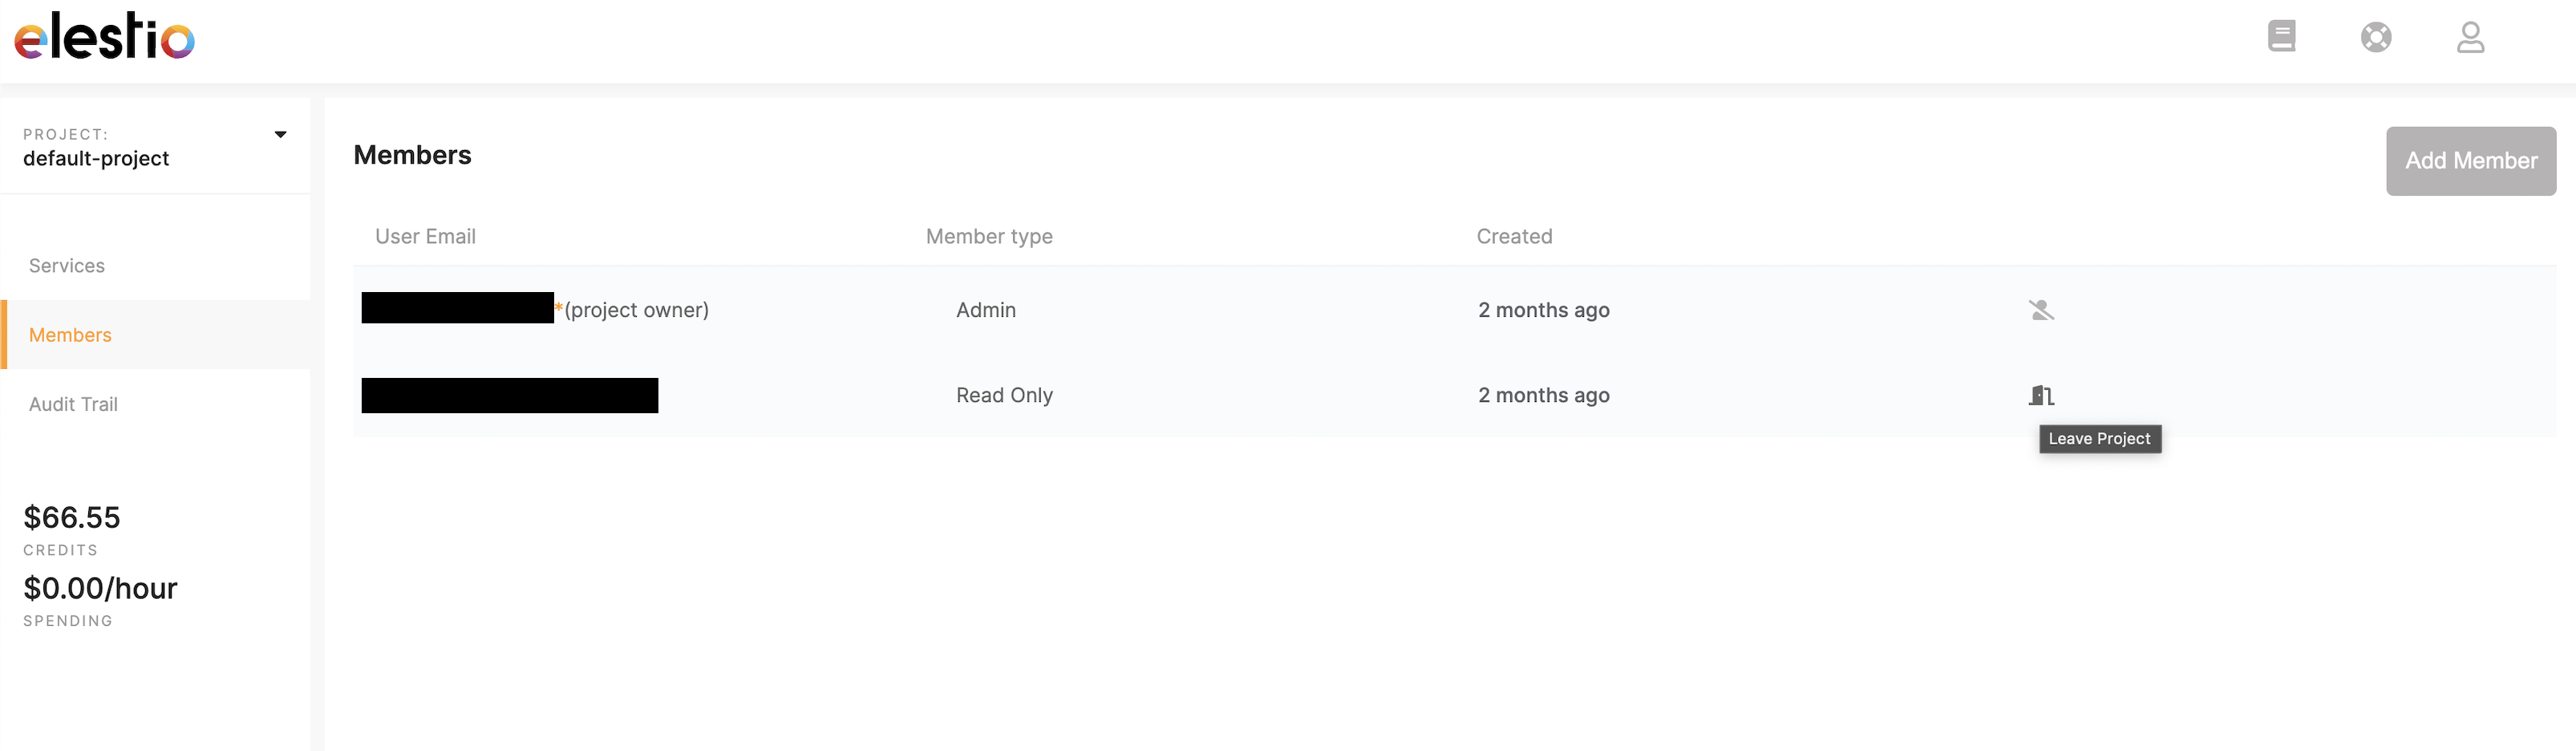Click the User Email column header
The image size is (2576, 751).
(425, 237)
